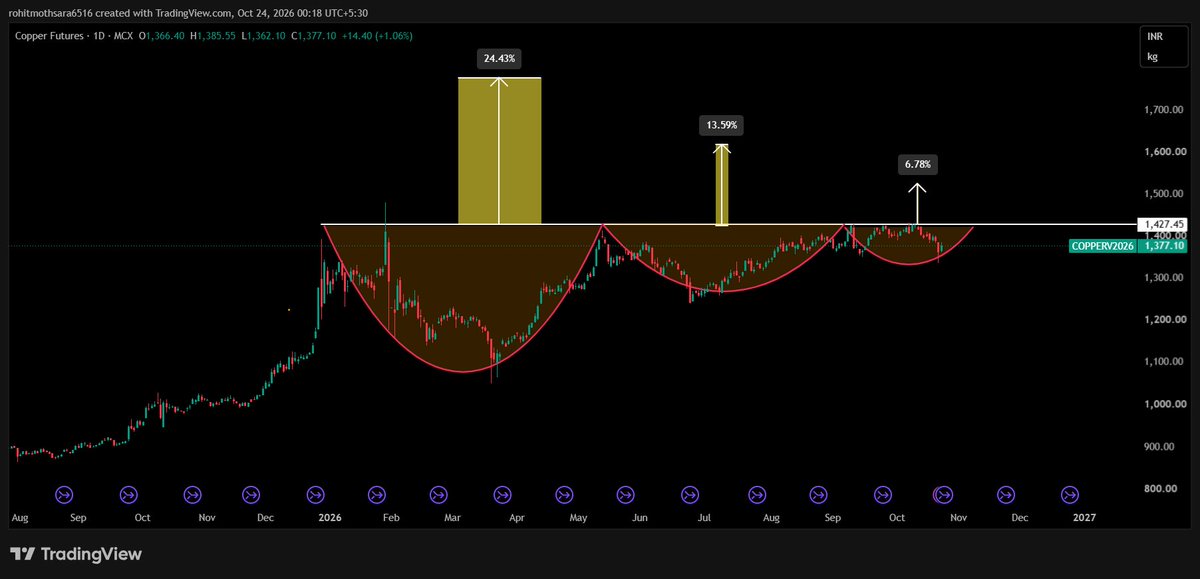This screenshot has height=579, width=1200.
Task: Click the May label on the time axis
Action: (578, 518)
